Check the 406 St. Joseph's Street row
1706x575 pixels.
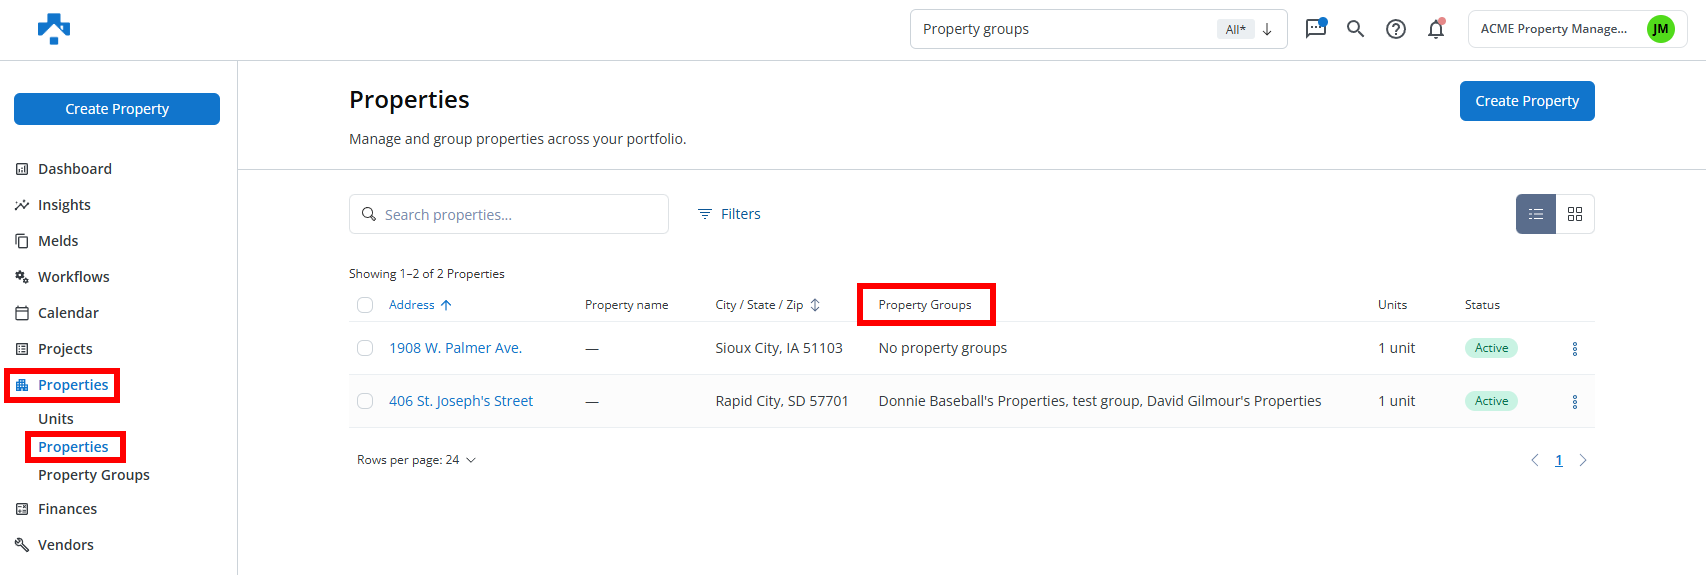365,401
